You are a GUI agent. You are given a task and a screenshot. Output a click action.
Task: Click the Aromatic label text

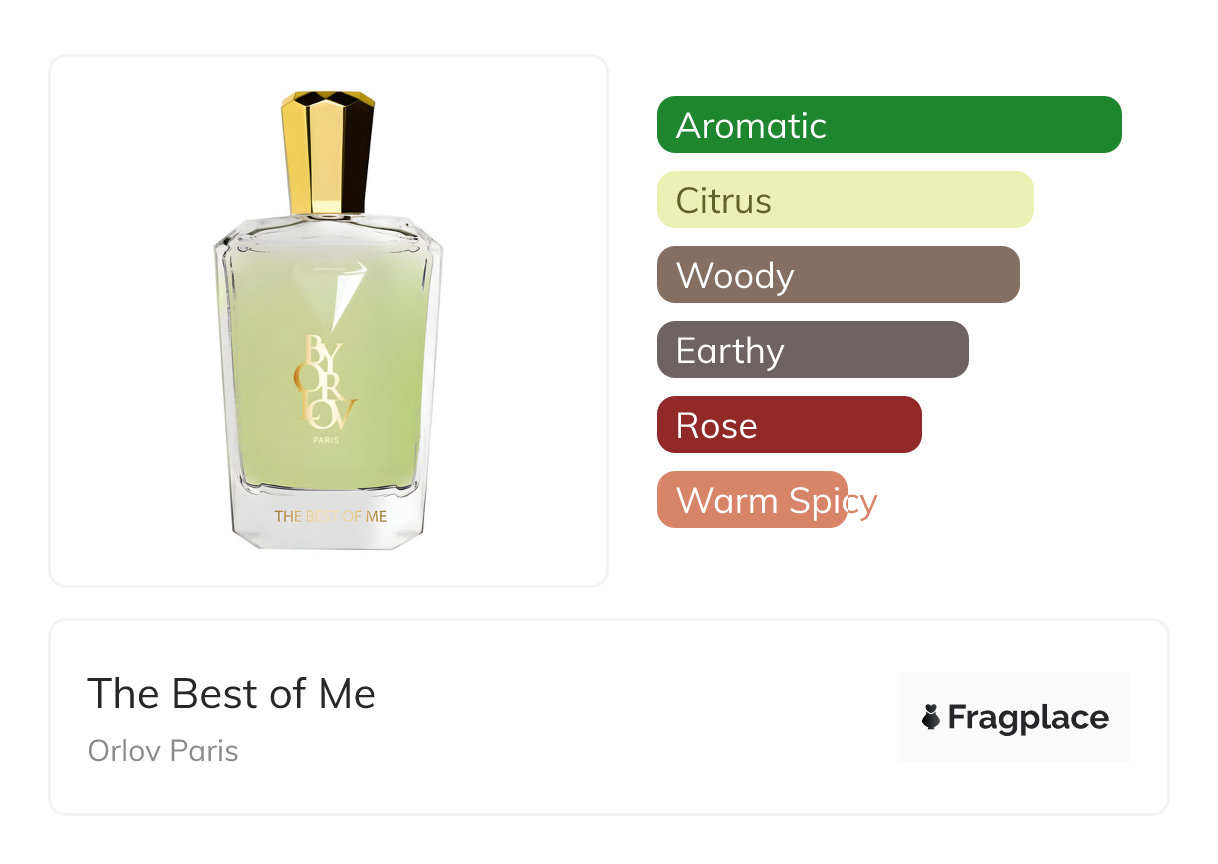tap(751, 126)
